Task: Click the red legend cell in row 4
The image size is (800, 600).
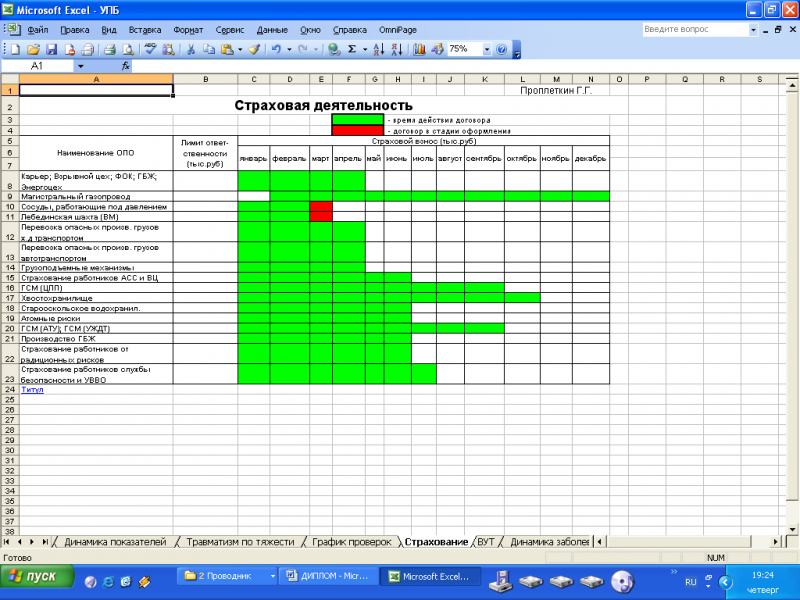Action: pos(357,131)
